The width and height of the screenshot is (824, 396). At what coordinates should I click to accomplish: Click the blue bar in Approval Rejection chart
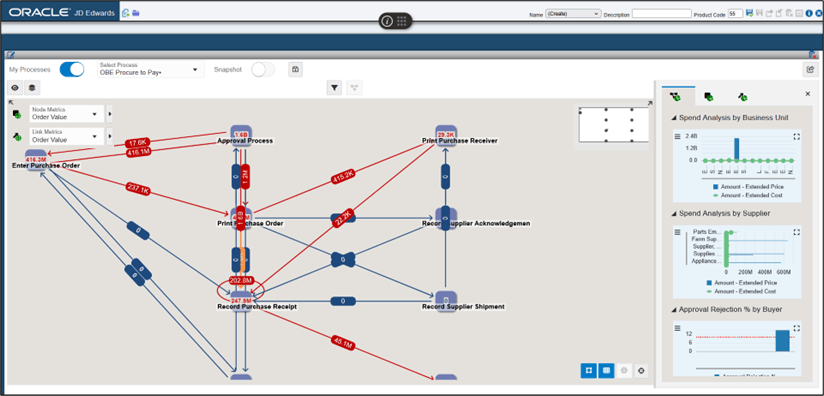pyautogui.click(x=782, y=340)
